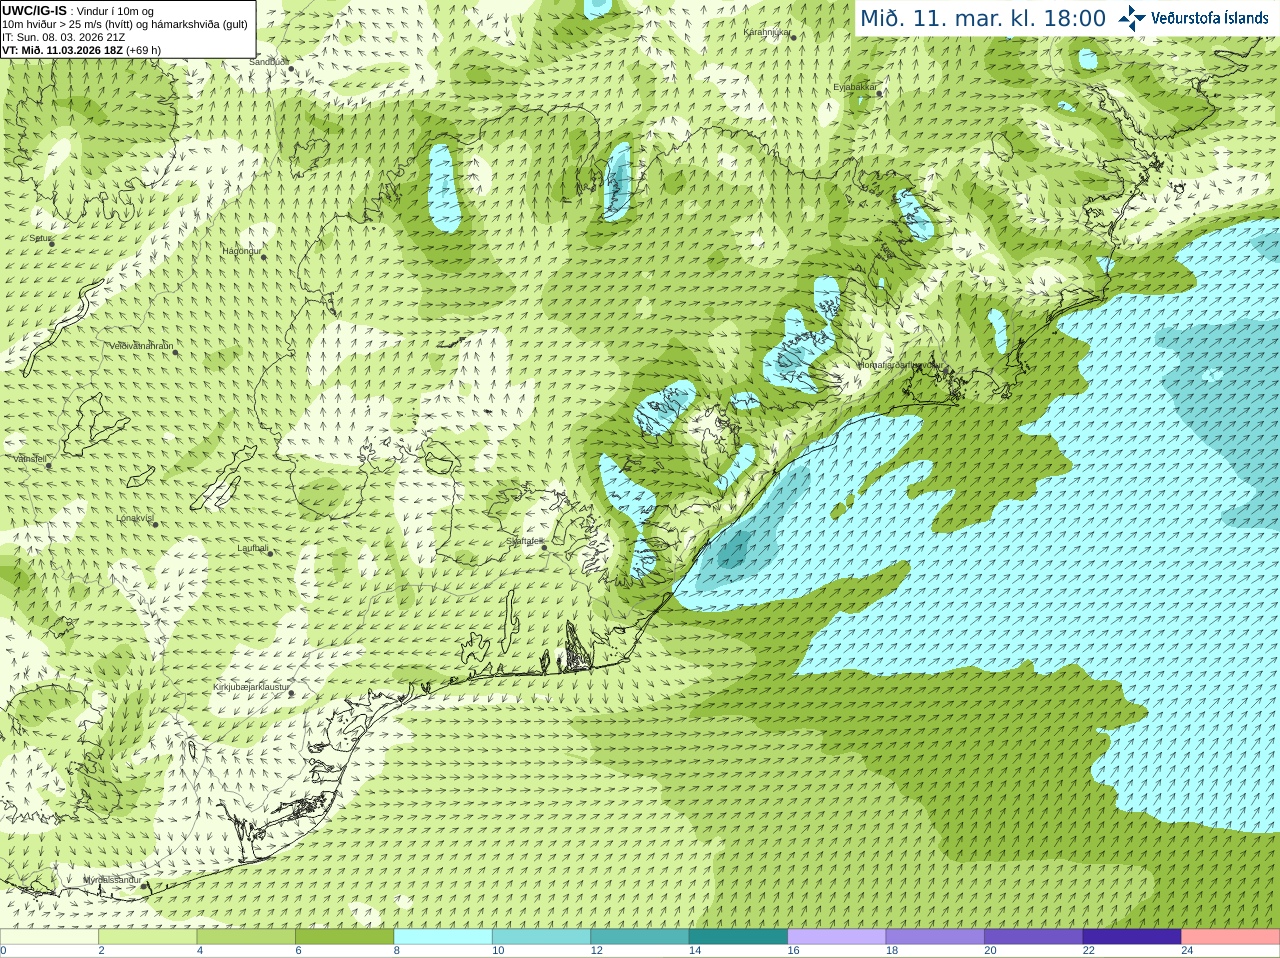Viewport: 1280px width, 958px height.
Task: Click the Setur station label
Action: (39, 239)
